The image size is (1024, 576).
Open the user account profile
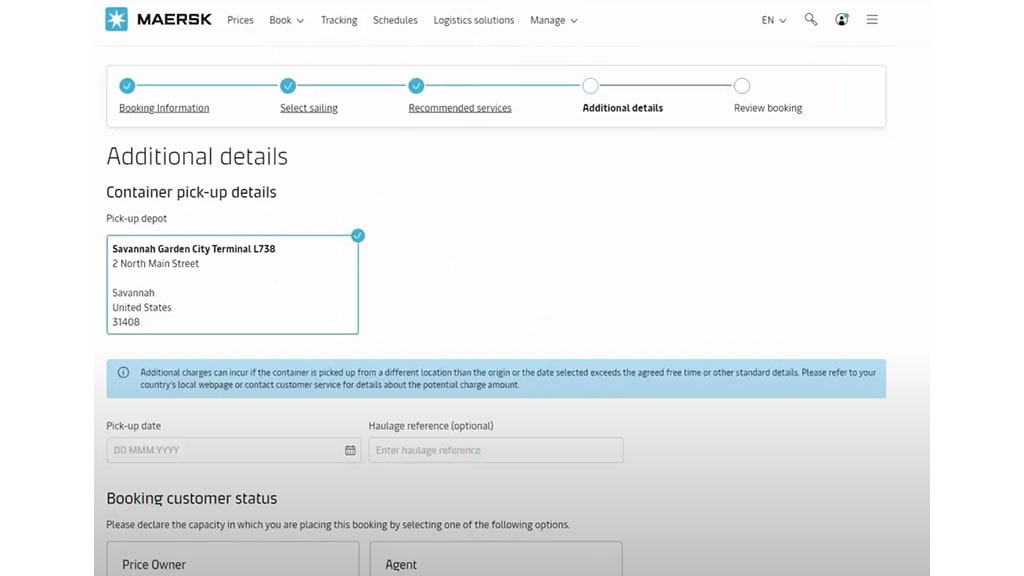click(841, 19)
